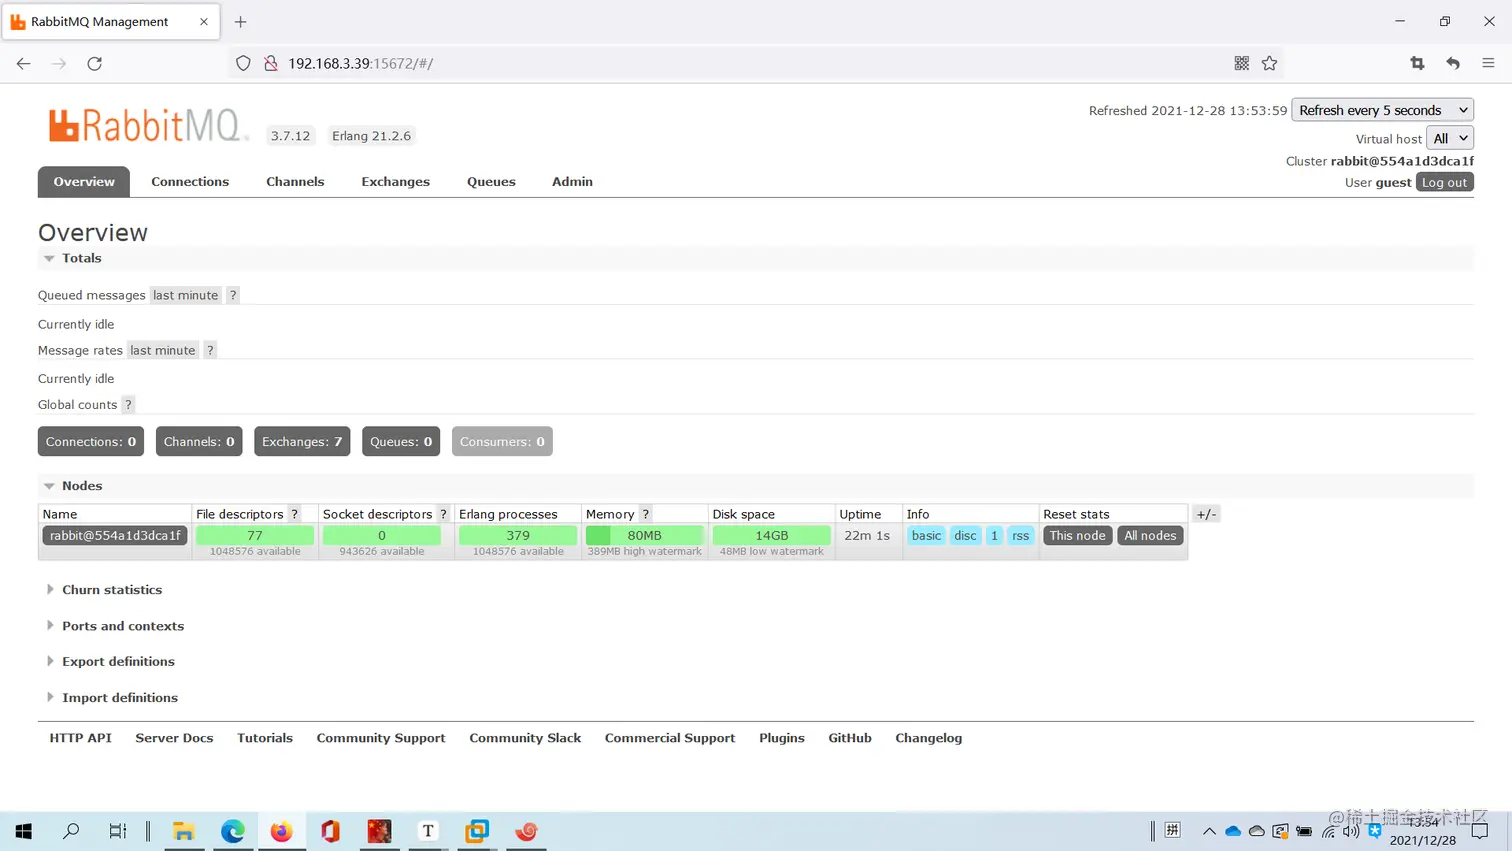The image size is (1512, 851).
Task: Open the Windows Start menu
Action: point(24,831)
